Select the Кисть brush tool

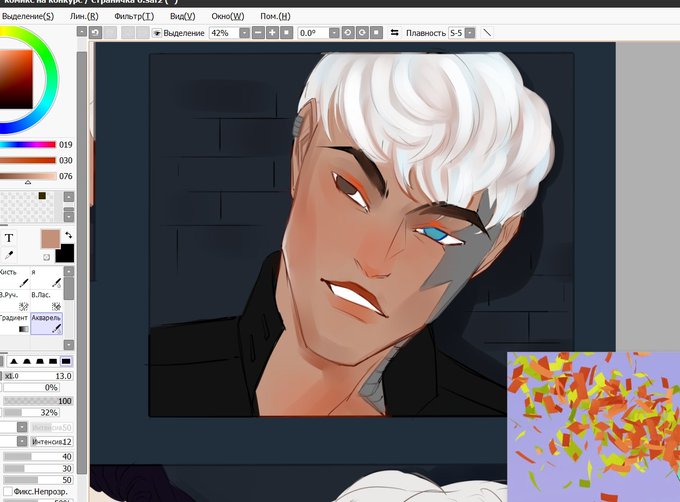coord(15,277)
